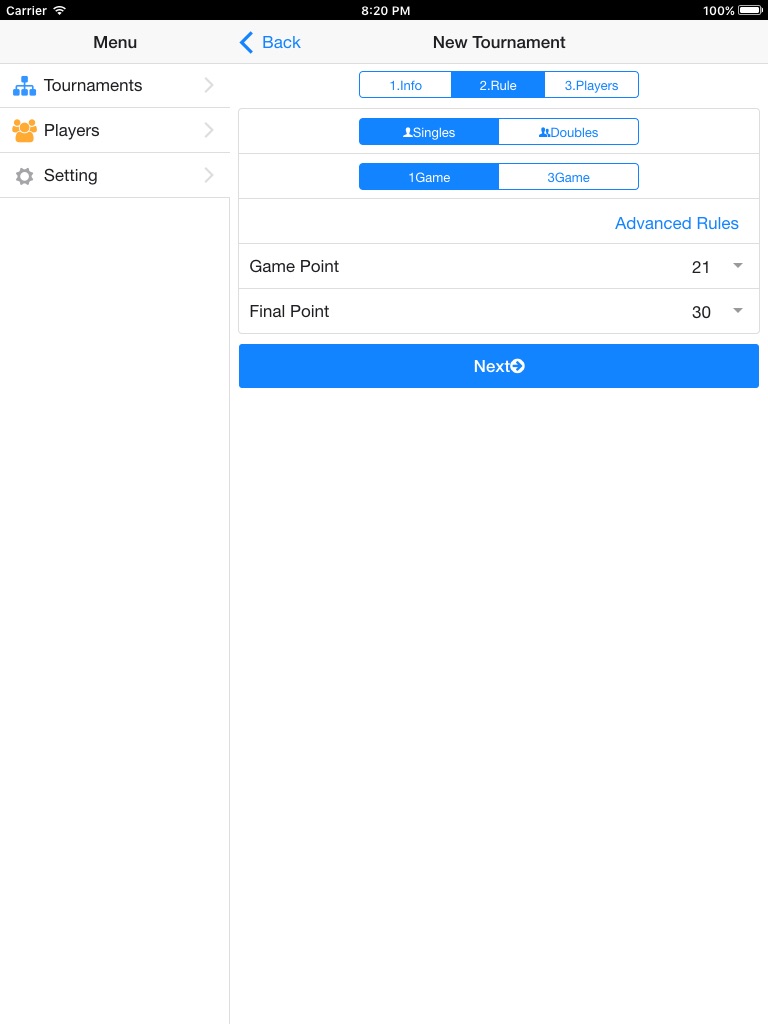Select Singles match type

(429, 132)
